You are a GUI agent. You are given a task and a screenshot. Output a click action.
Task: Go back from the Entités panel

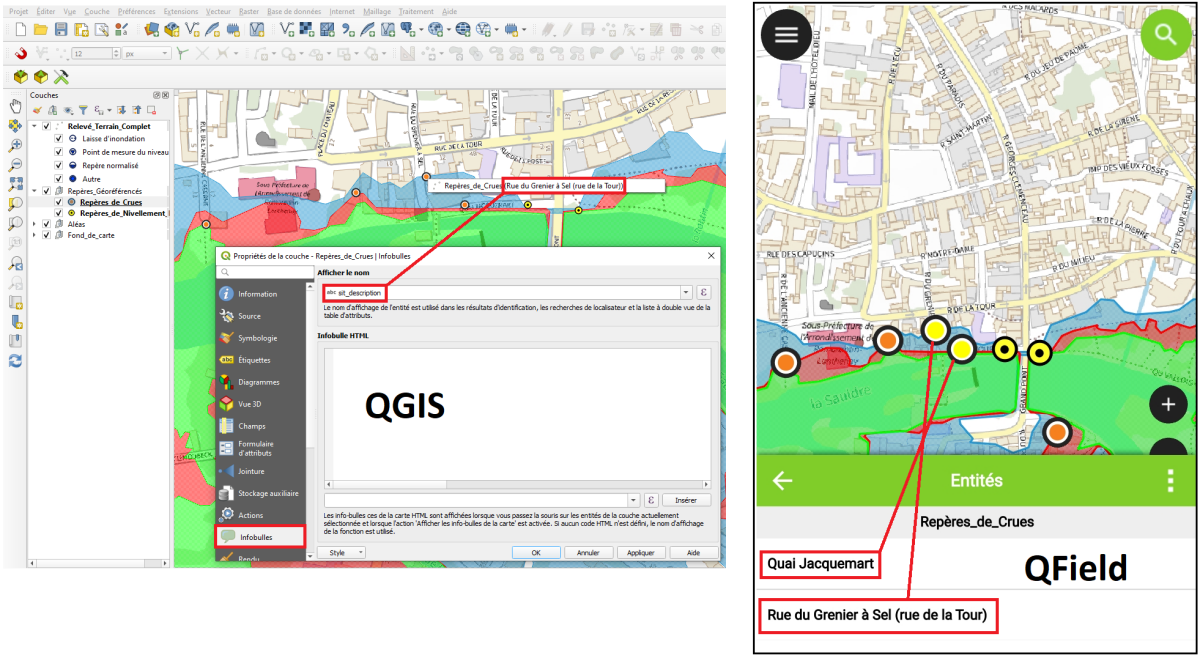[782, 480]
